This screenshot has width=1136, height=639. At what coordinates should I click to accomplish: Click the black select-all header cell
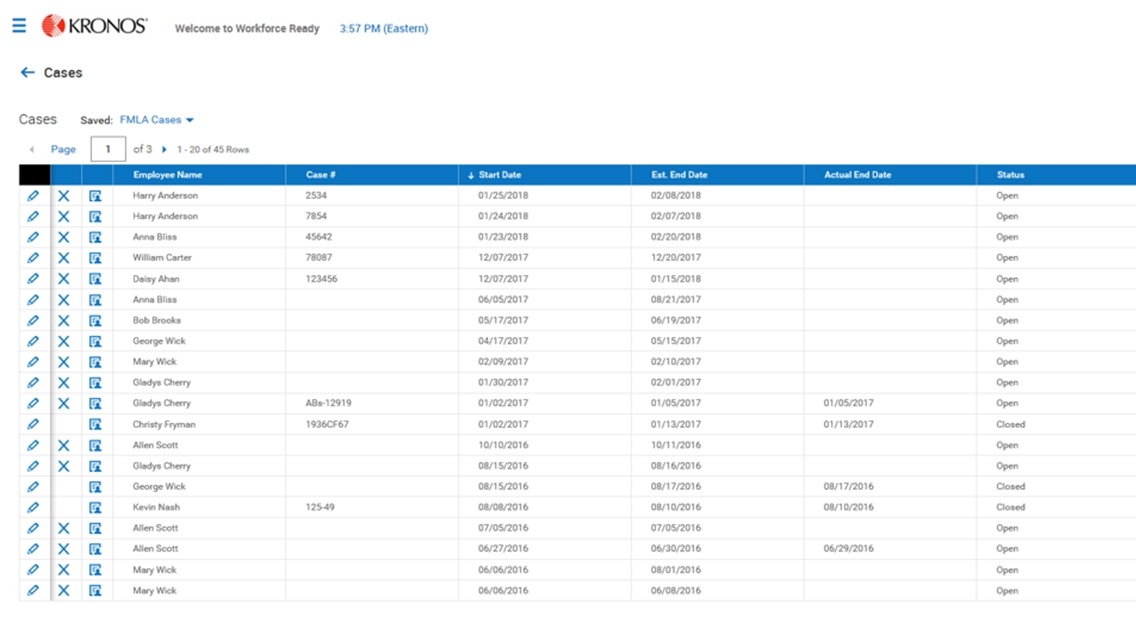34,175
